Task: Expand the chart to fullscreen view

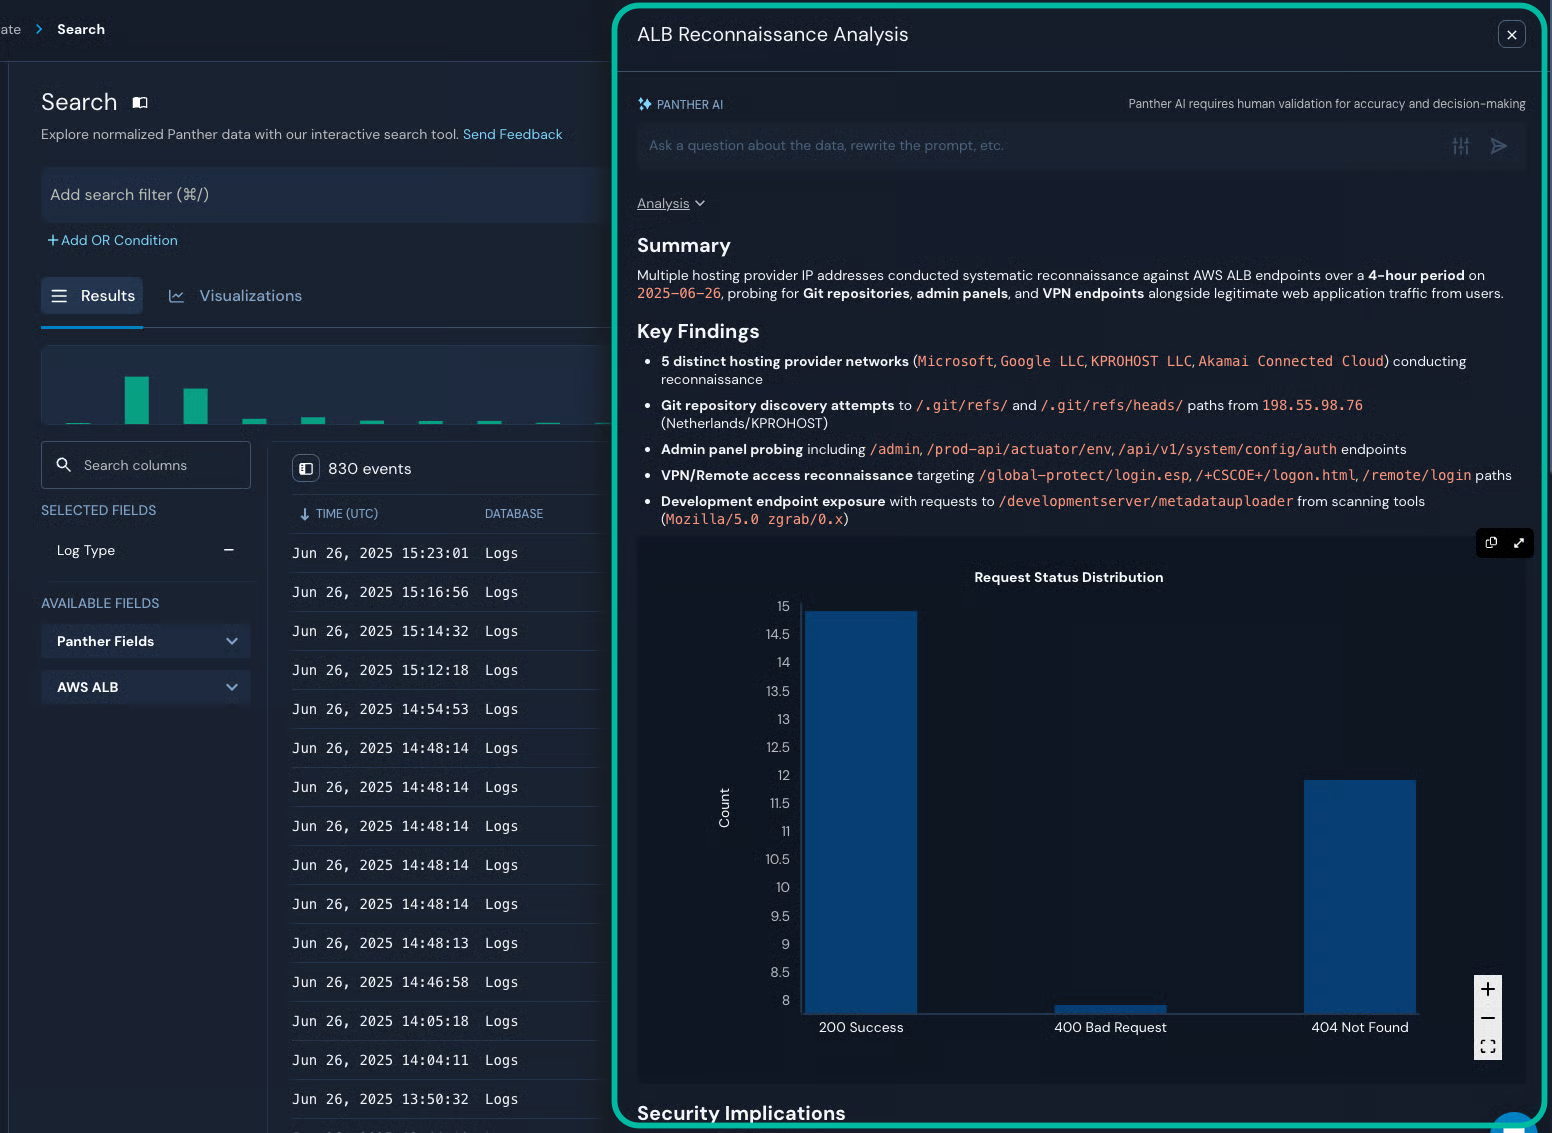Action: 1519,543
